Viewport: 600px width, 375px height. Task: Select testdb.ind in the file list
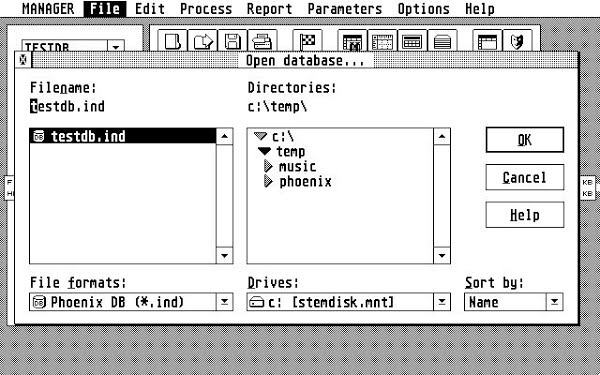tap(123, 136)
